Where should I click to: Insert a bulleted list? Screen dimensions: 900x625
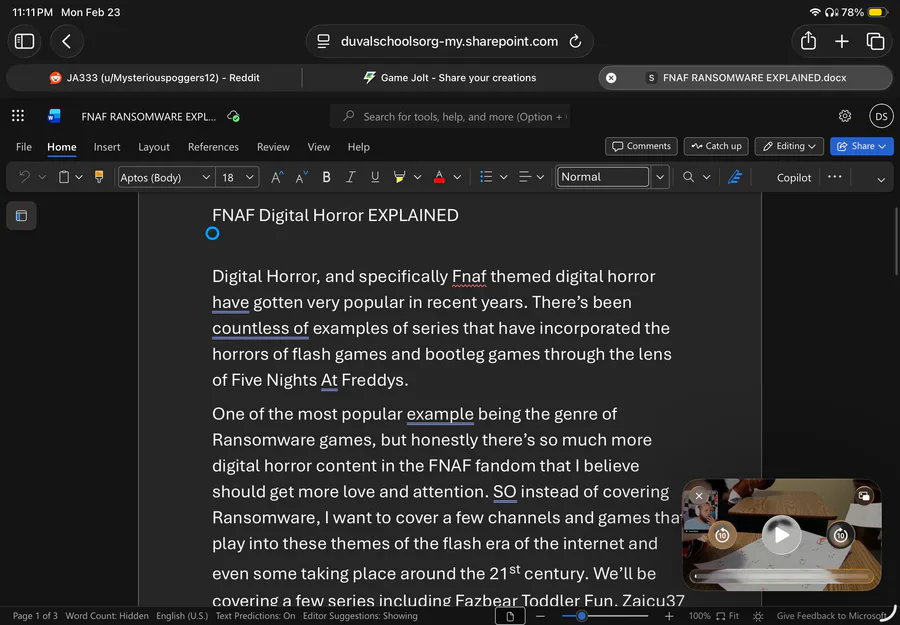[x=486, y=177]
